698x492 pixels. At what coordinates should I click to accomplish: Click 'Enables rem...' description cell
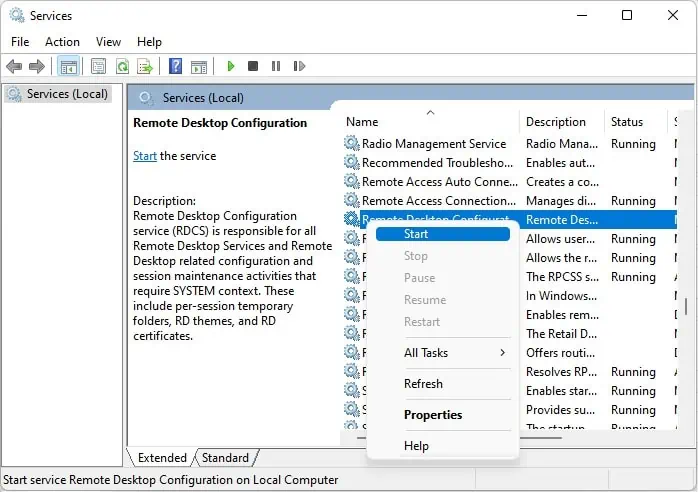[x=562, y=315]
